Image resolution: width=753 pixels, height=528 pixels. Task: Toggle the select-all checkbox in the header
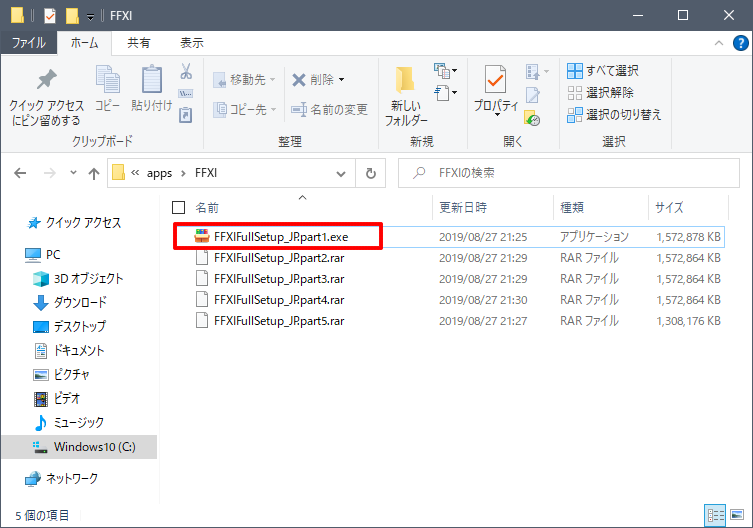[x=179, y=208]
